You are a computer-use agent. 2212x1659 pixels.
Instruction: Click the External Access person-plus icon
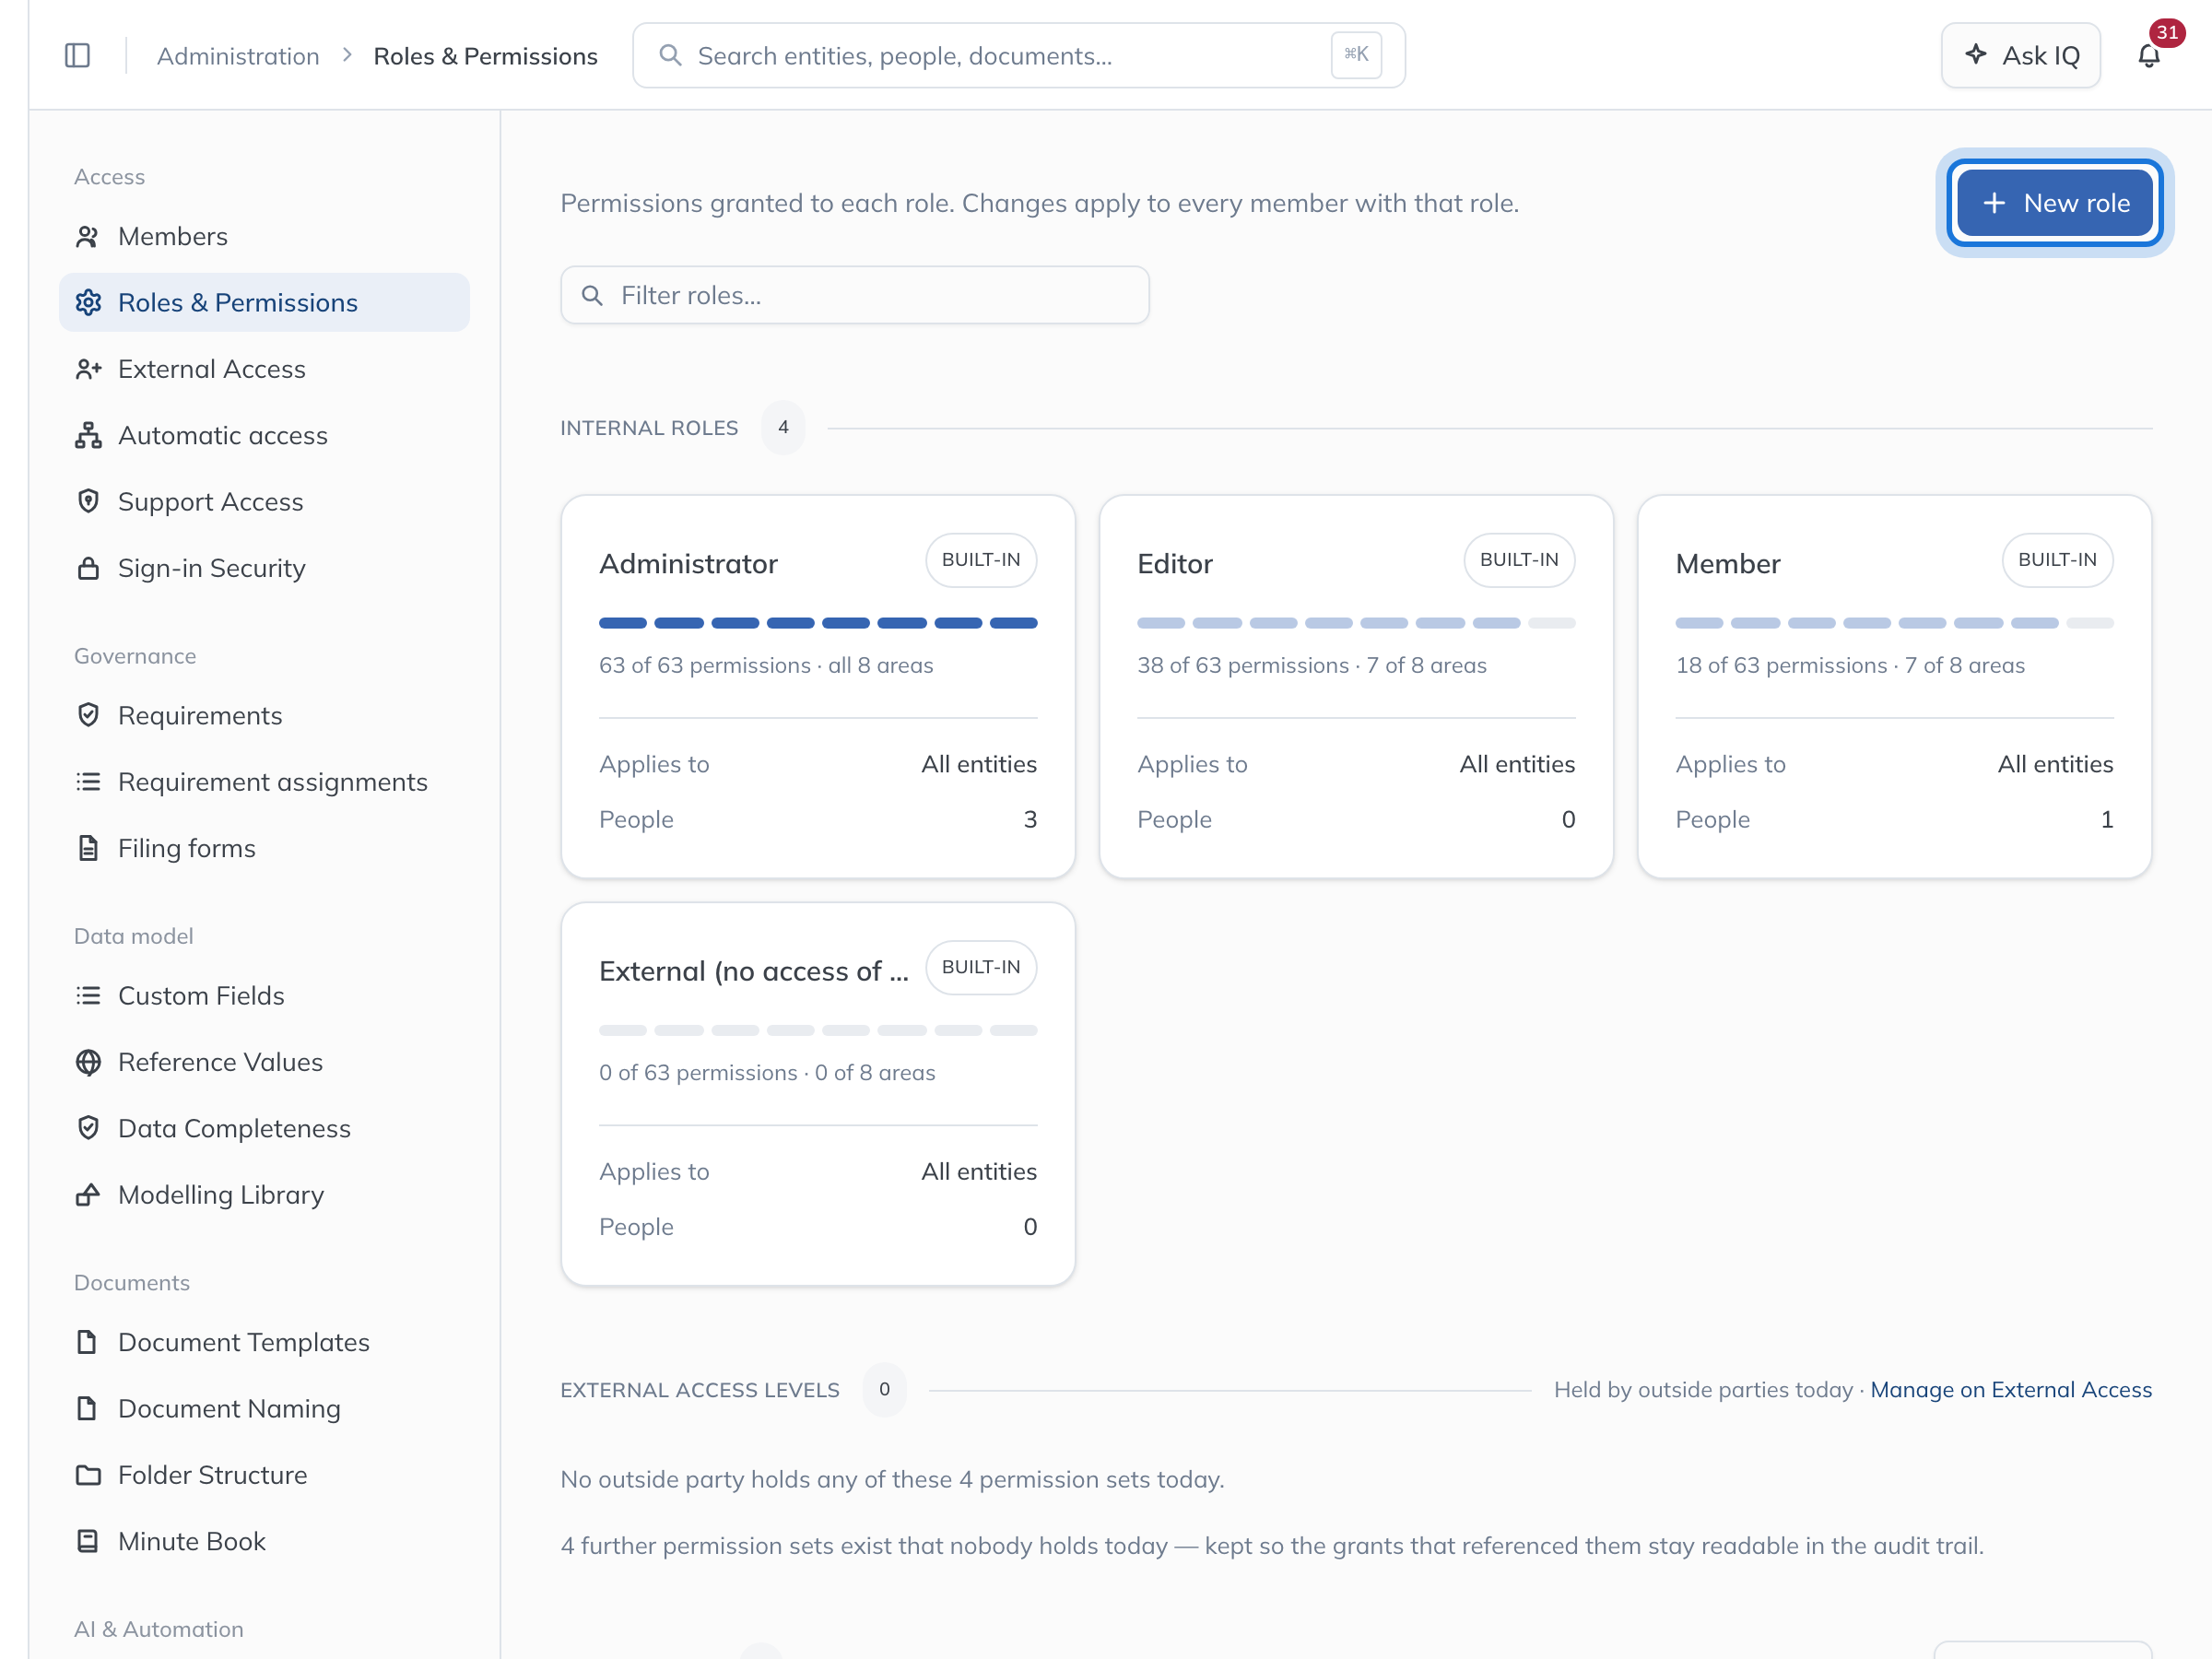coord(88,369)
